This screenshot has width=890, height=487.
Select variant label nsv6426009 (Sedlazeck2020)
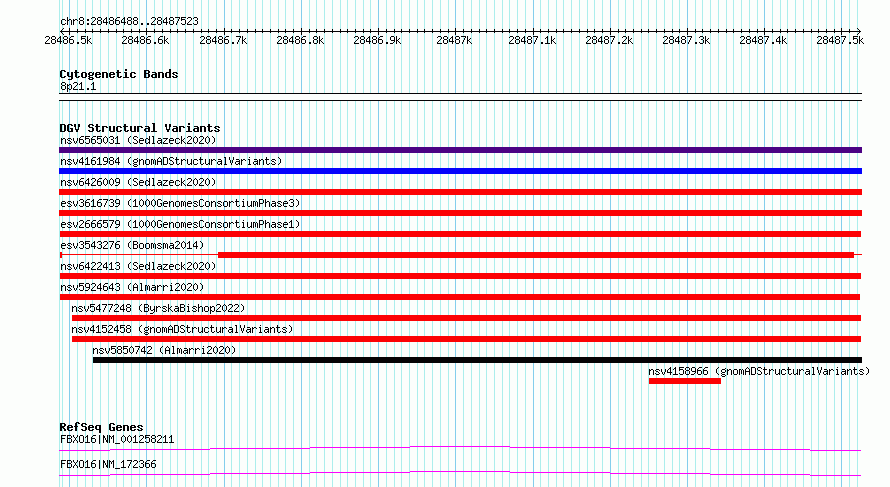click(x=138, y=182)
